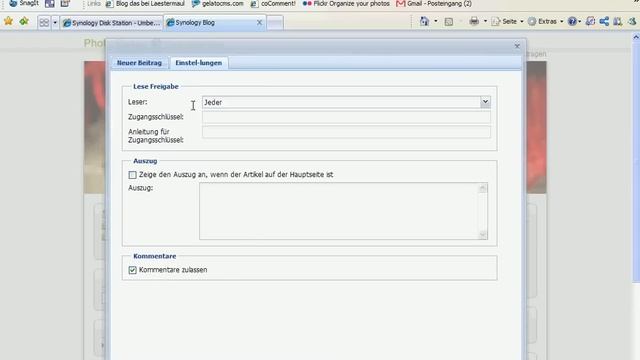Image resolution: width=640 pixels, height=360 pixels.
Task: Click the Zugangsschlüssel input field
Action: (346, 117)
